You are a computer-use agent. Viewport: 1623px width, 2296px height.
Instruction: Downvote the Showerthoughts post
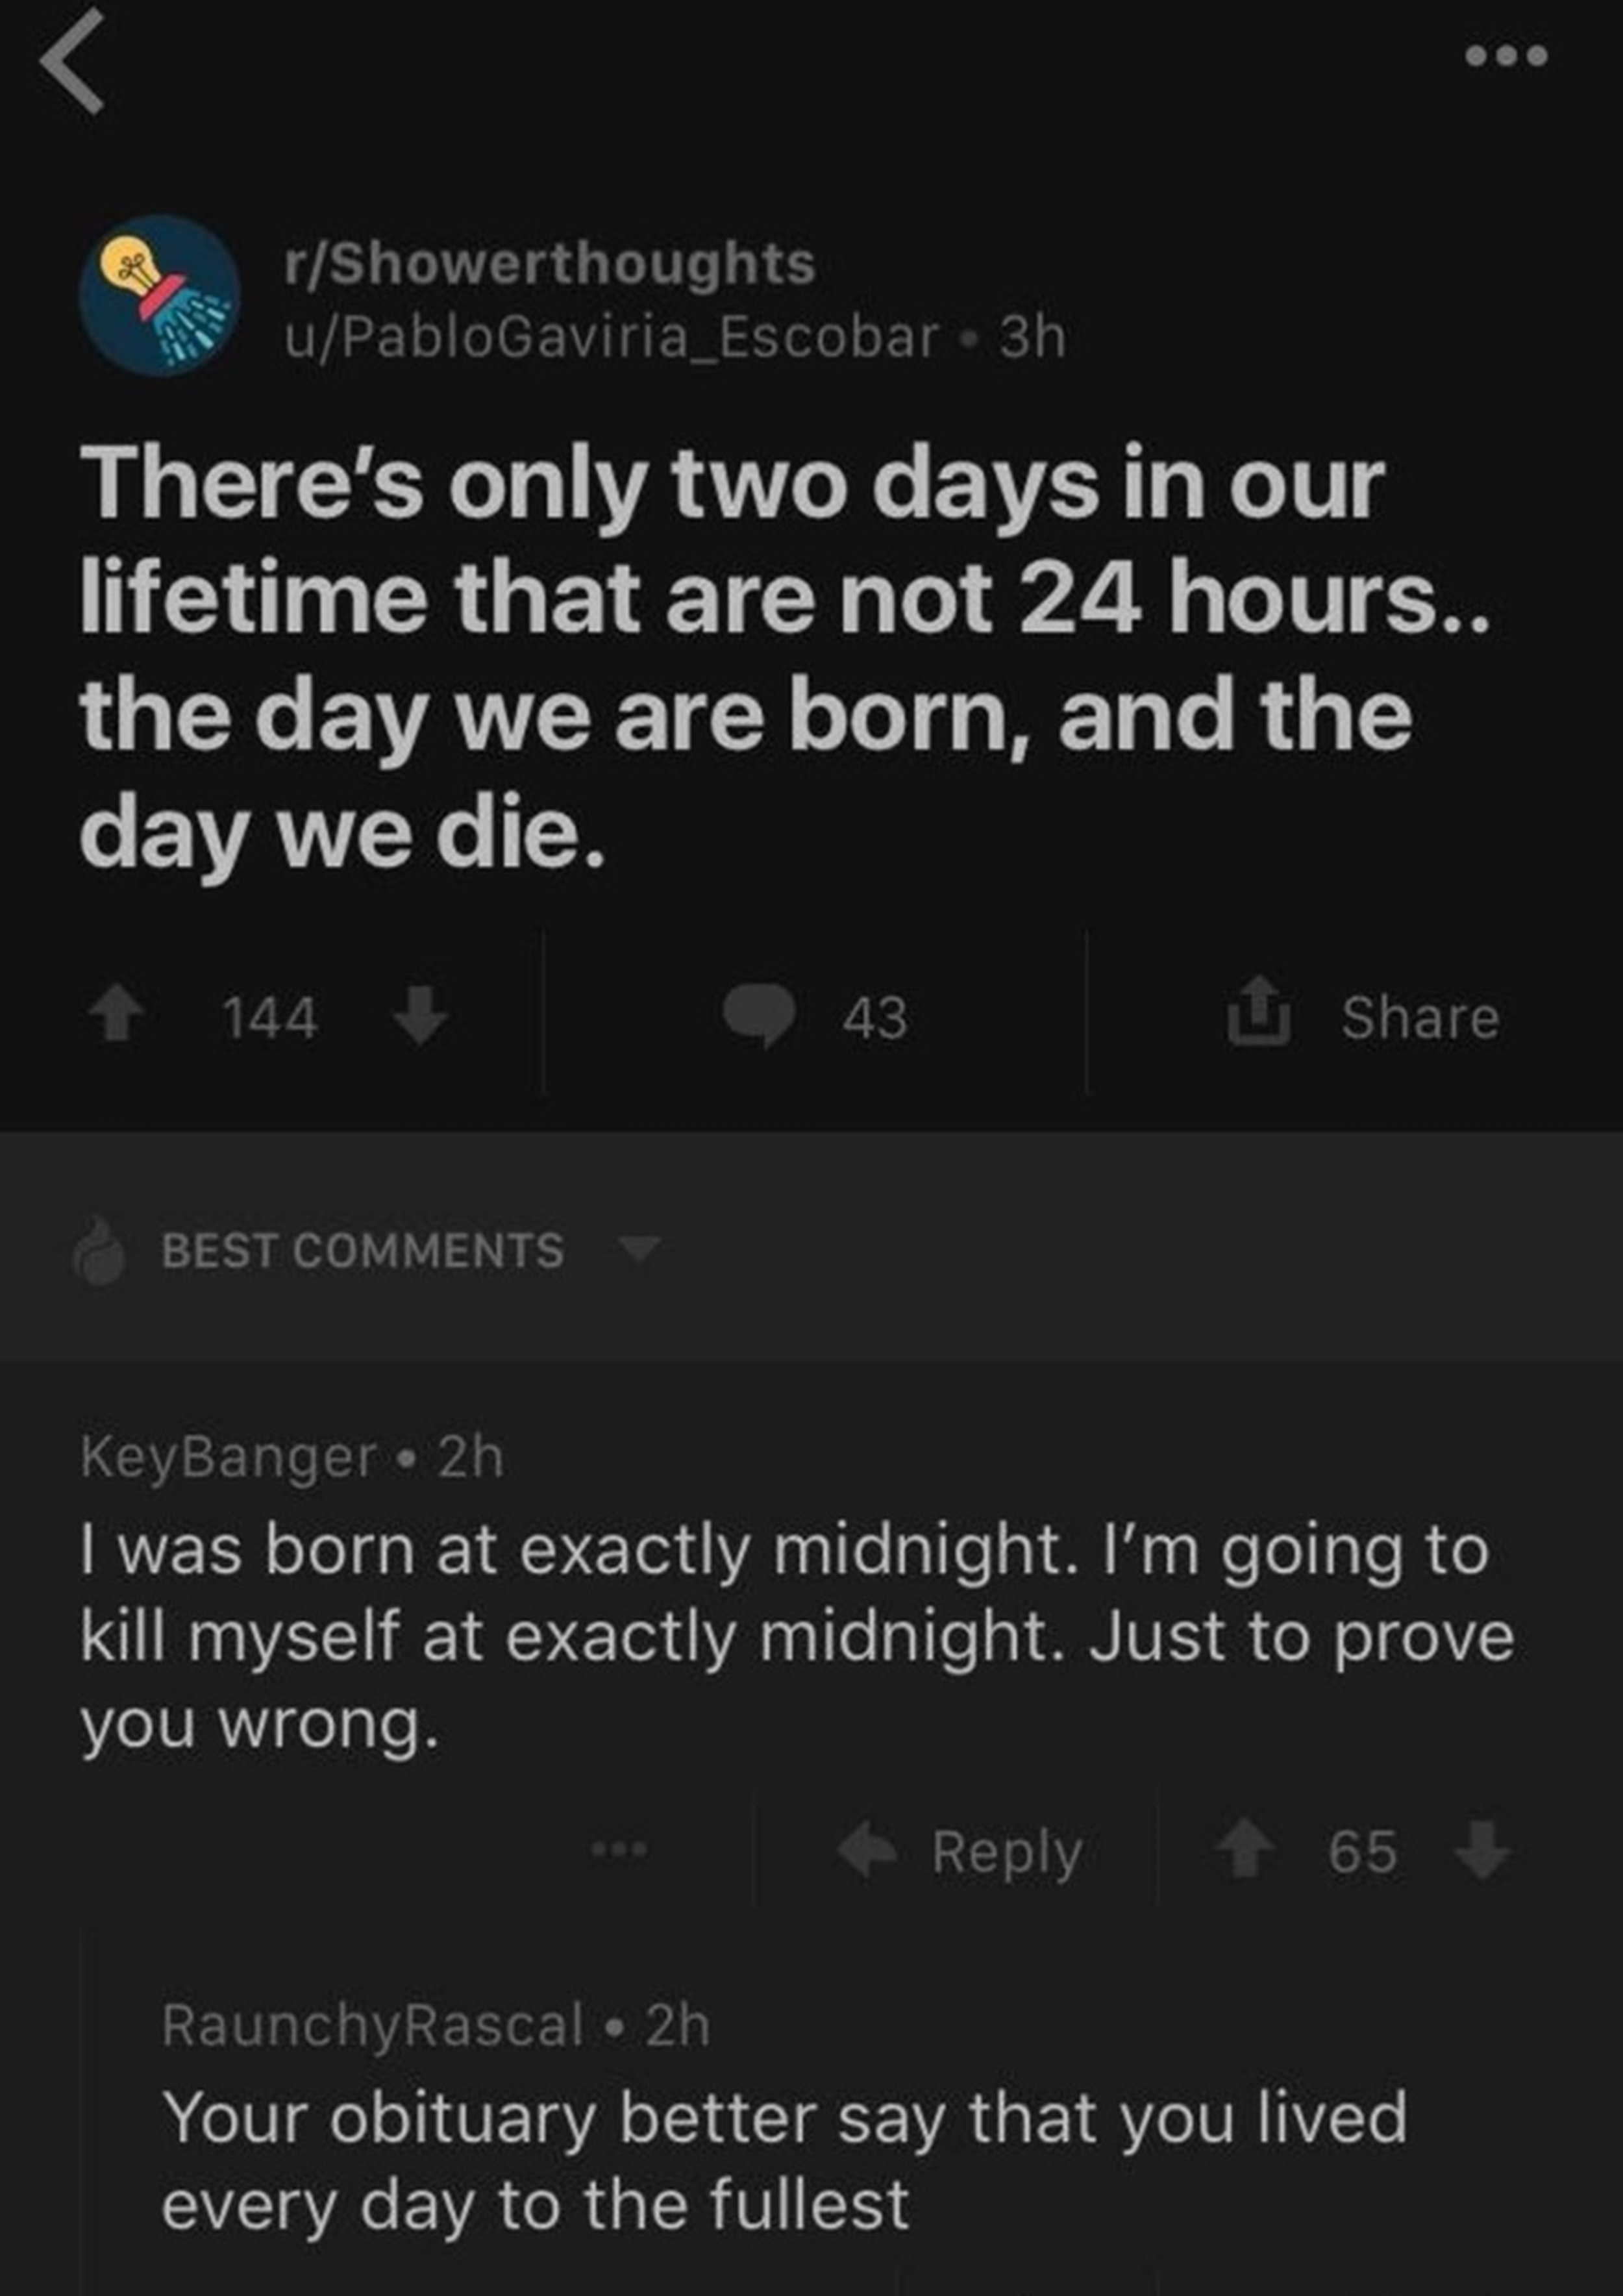420,1015
